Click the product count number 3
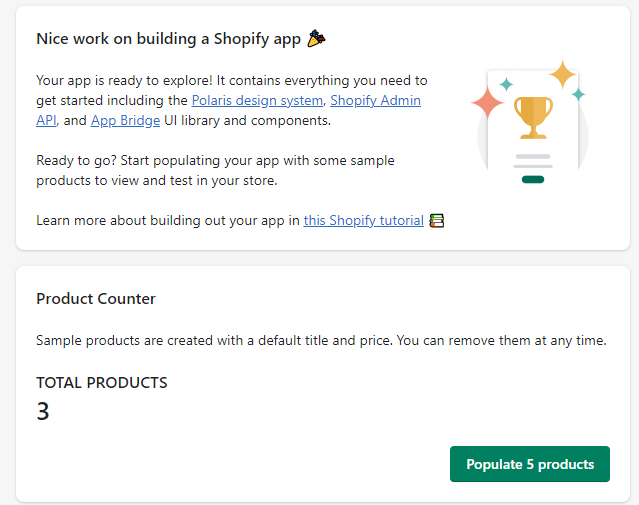This screenshot has width=639, height=505. coord(43,411)
